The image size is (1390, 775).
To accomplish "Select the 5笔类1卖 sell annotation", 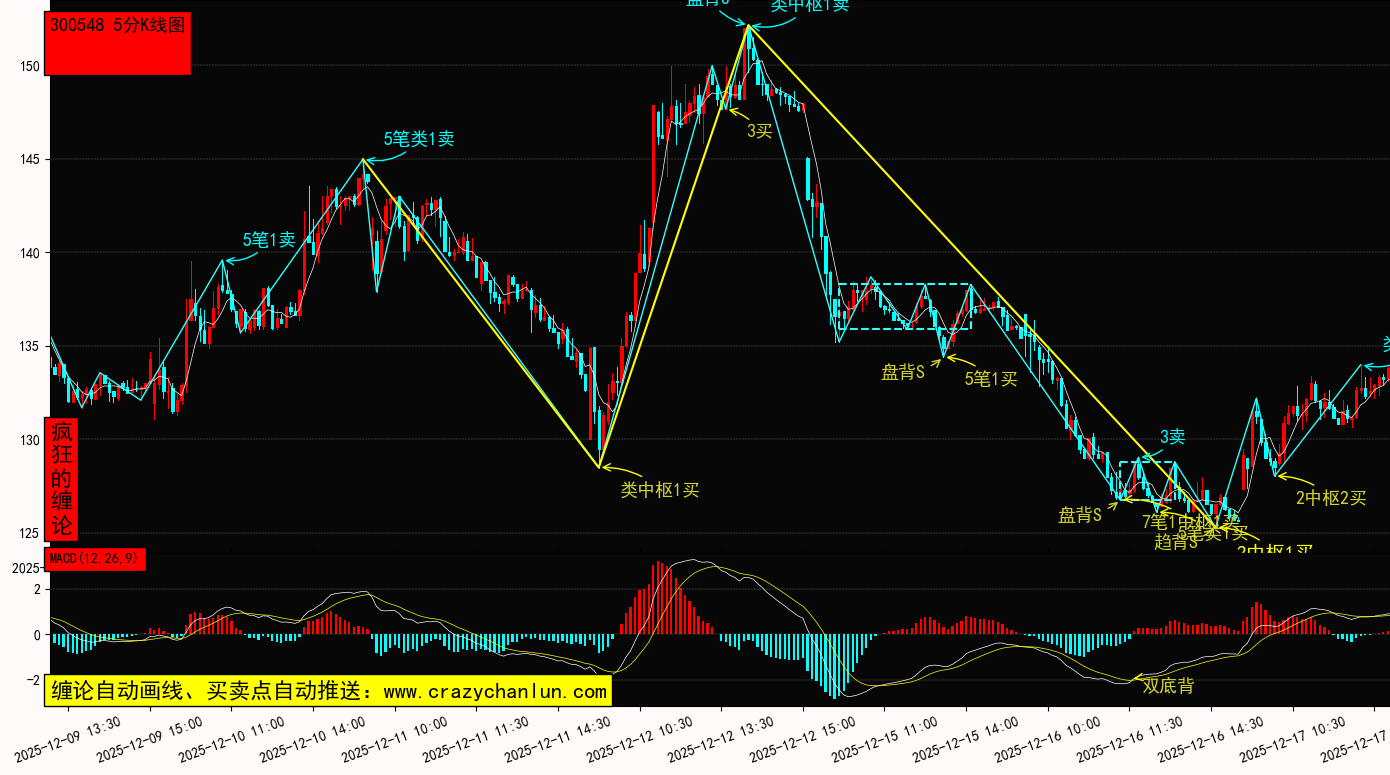I will point(419,139).
